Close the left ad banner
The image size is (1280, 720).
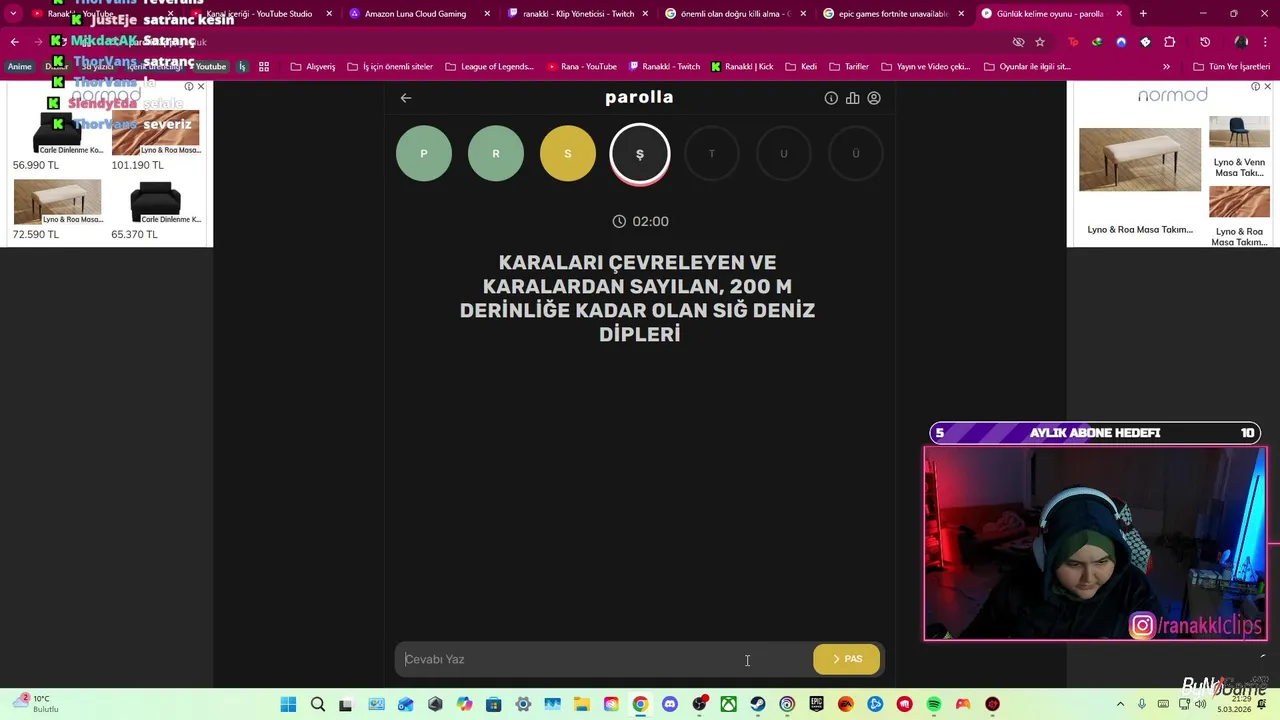pyautogui.click(x=201, y=87)
